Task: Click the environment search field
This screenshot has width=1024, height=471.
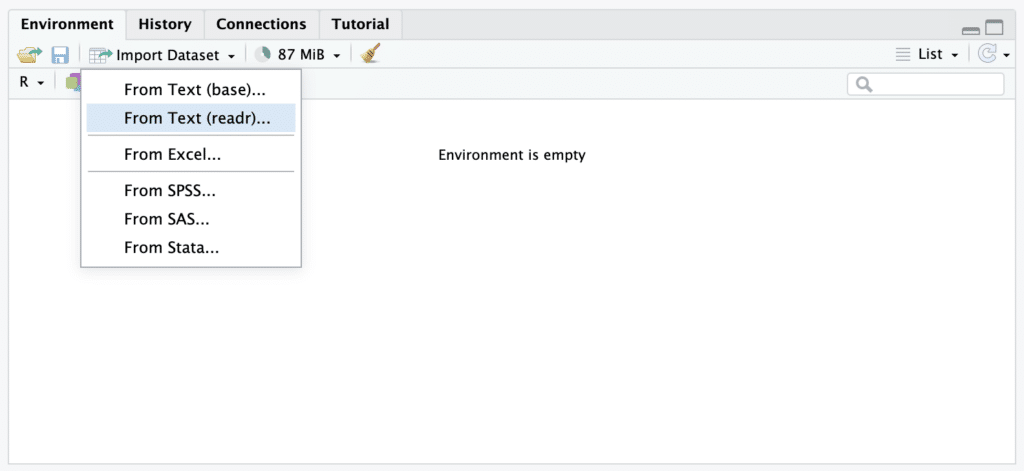Action: (935, 85)
